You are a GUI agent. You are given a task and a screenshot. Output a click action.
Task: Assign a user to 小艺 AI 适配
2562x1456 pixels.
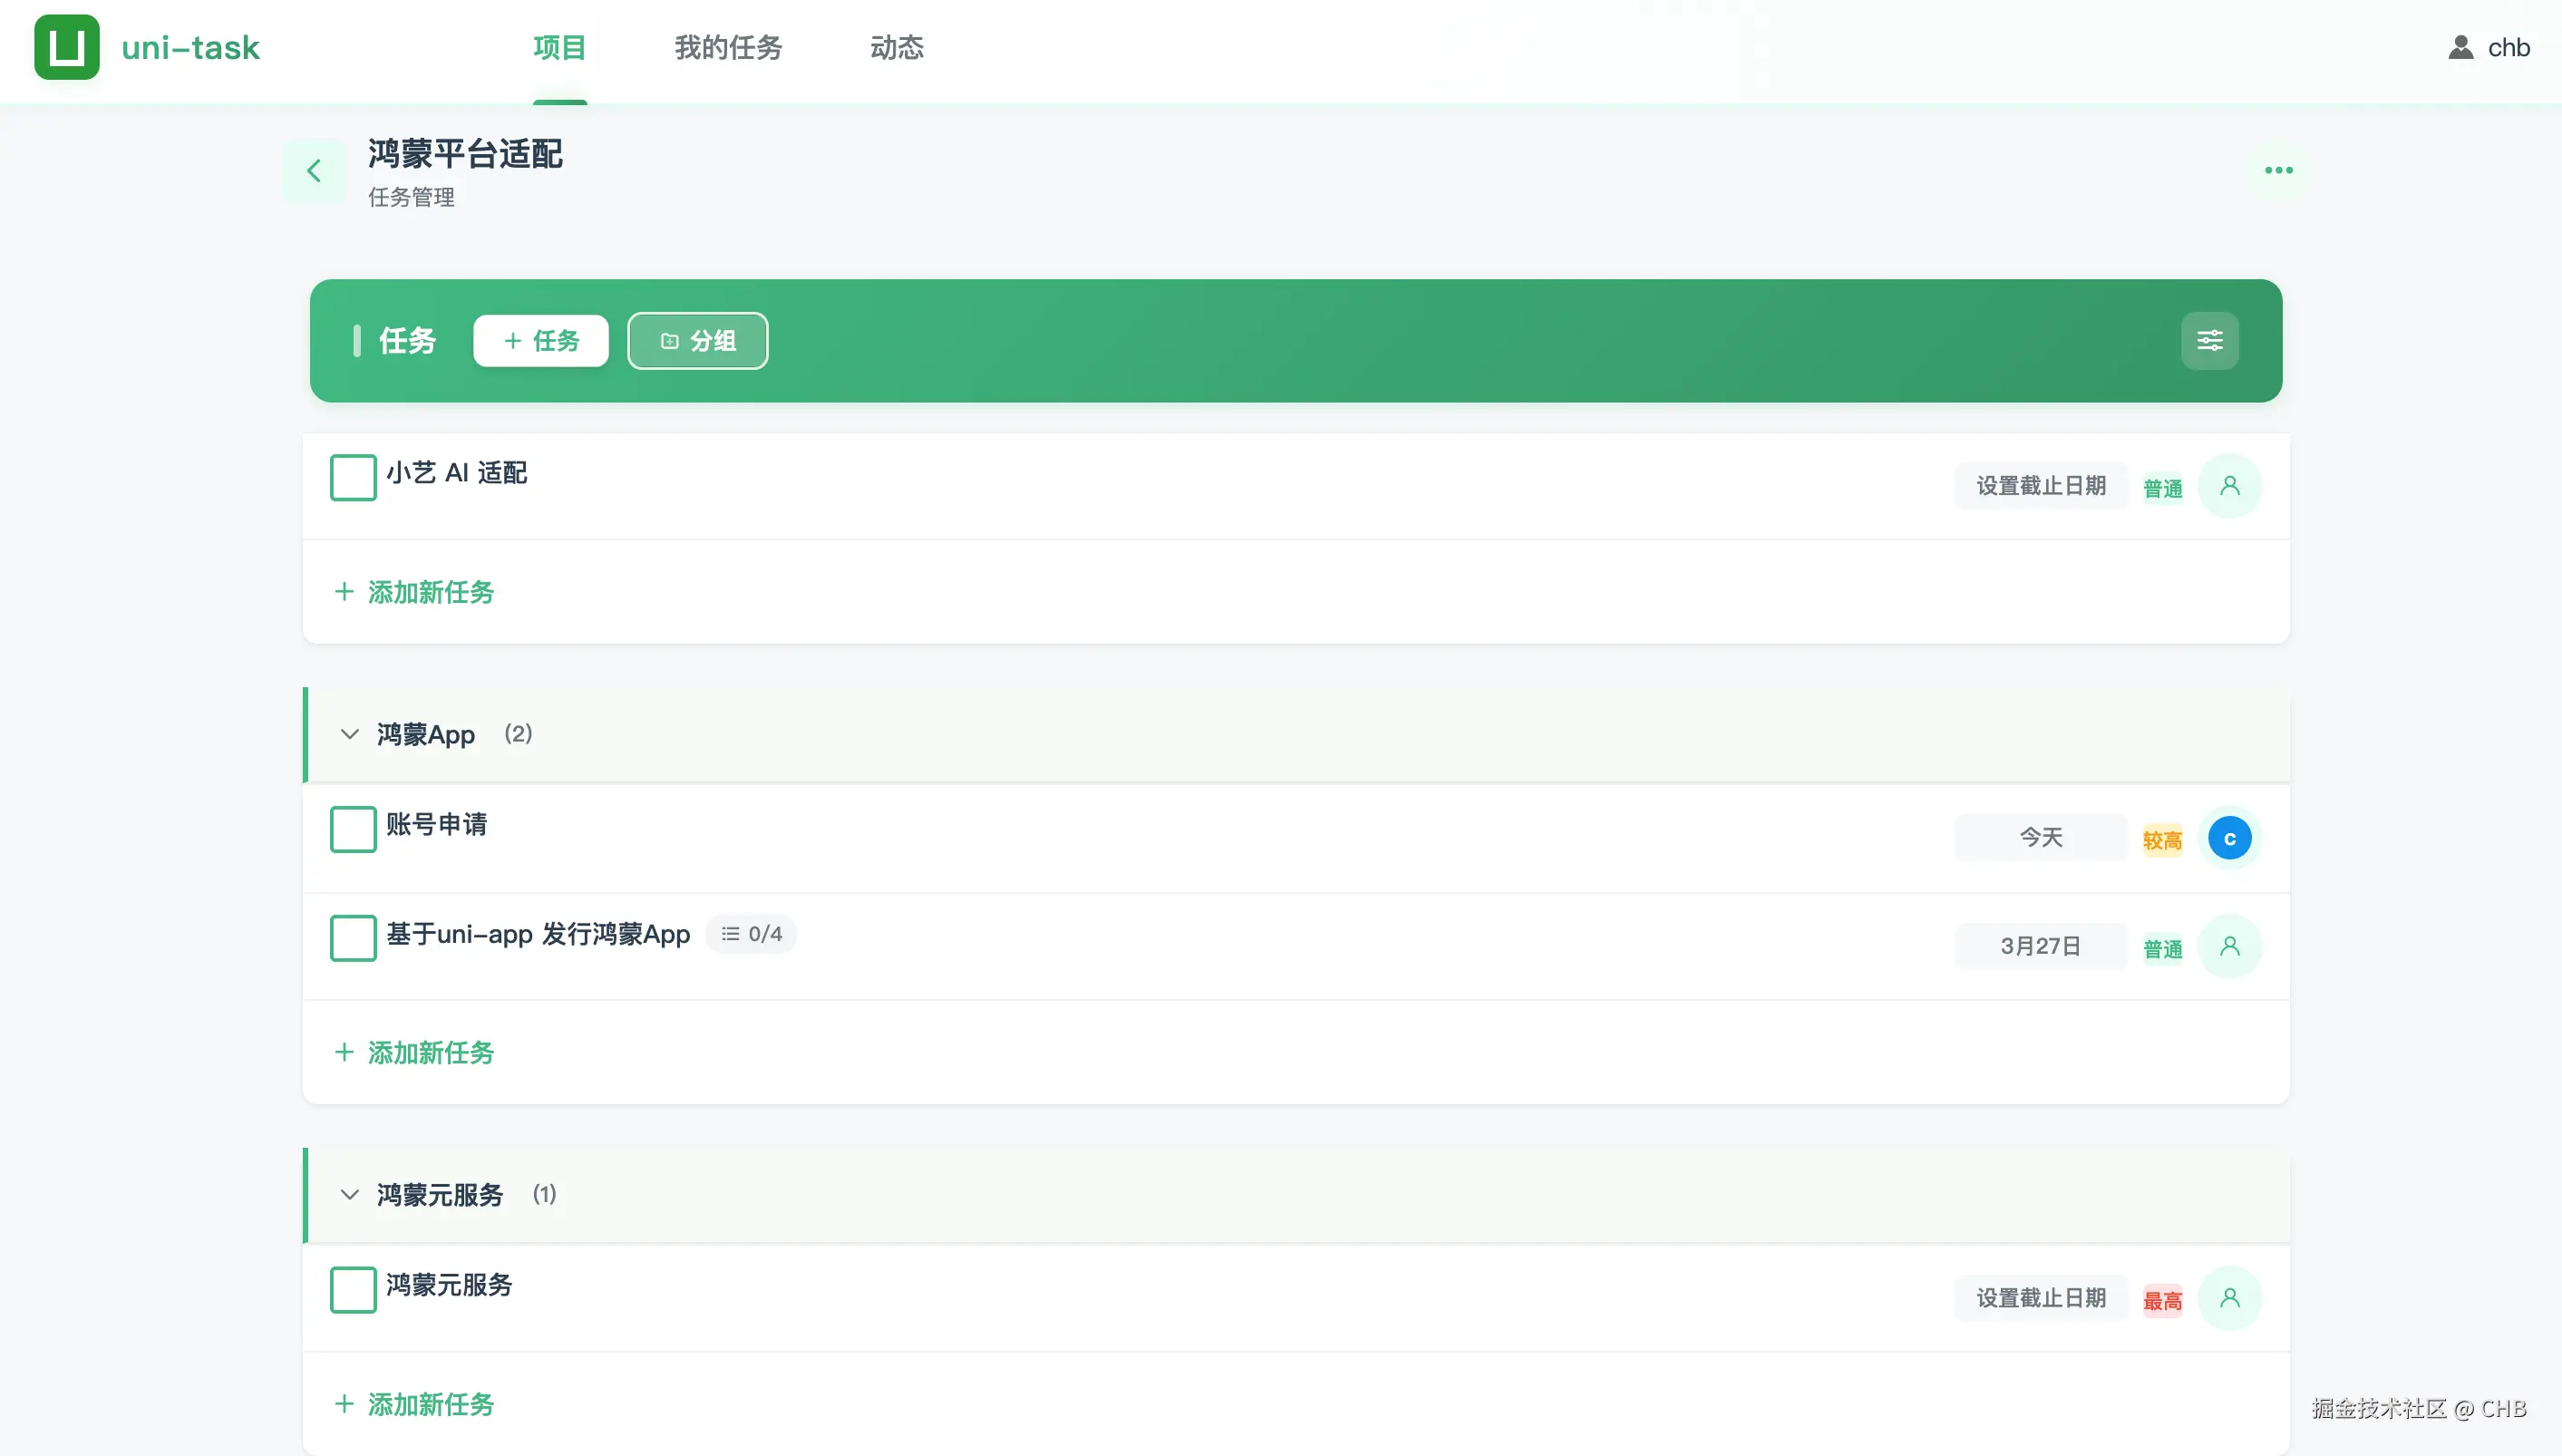(2229, 486)
